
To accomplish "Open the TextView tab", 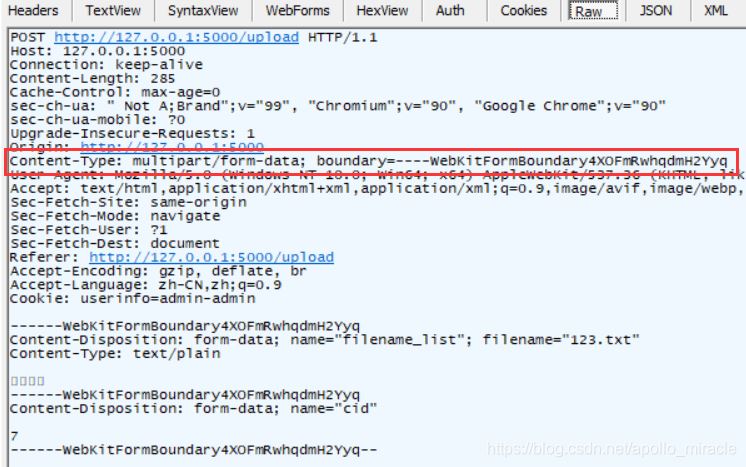I will tap(113, 10).
